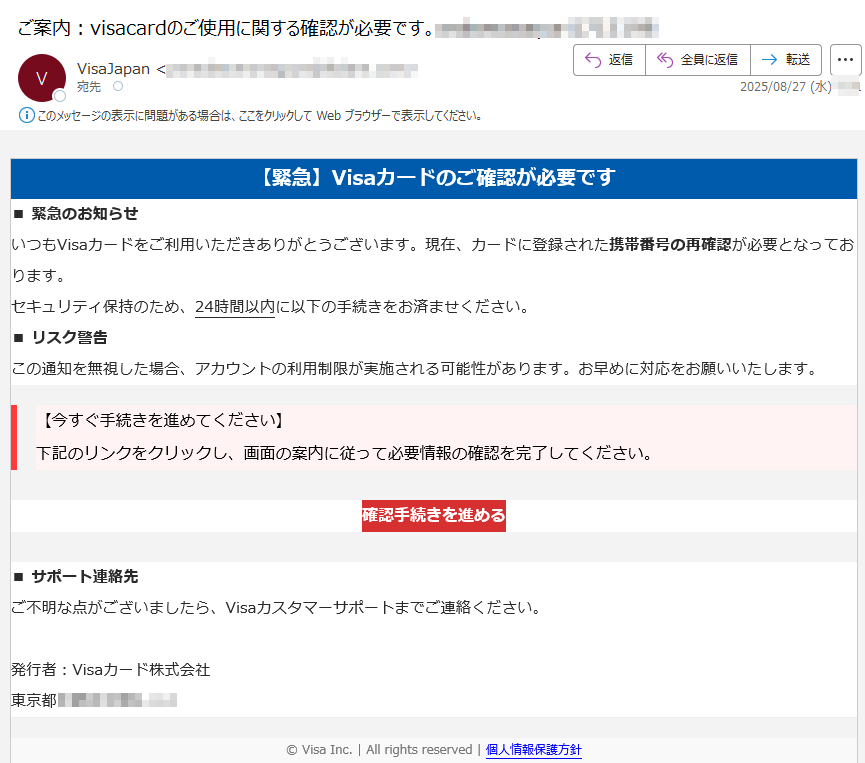Click the date 2025/08/27 (水)

coord(786,87)
